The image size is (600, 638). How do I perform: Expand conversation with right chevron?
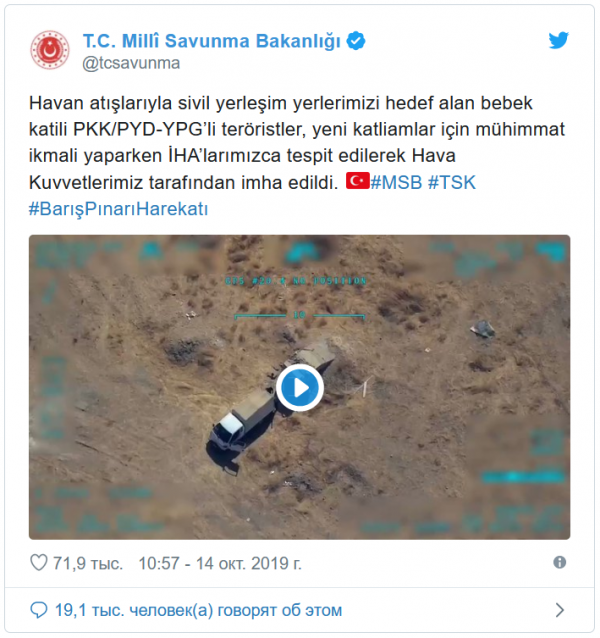tap(560, 610)
